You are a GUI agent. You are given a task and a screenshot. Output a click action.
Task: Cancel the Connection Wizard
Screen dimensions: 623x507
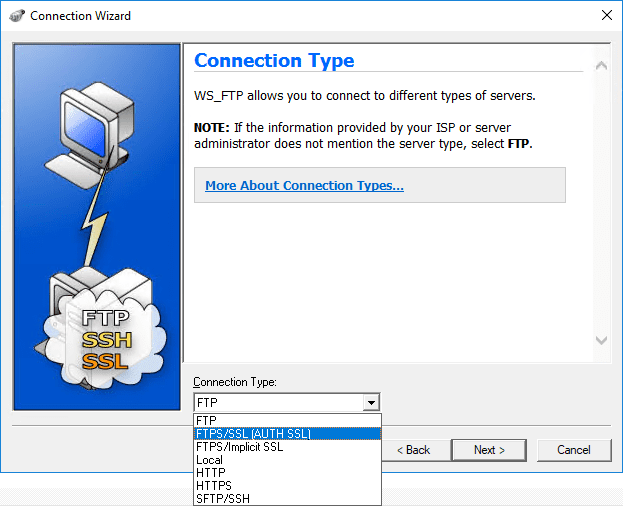coord(574,450)
